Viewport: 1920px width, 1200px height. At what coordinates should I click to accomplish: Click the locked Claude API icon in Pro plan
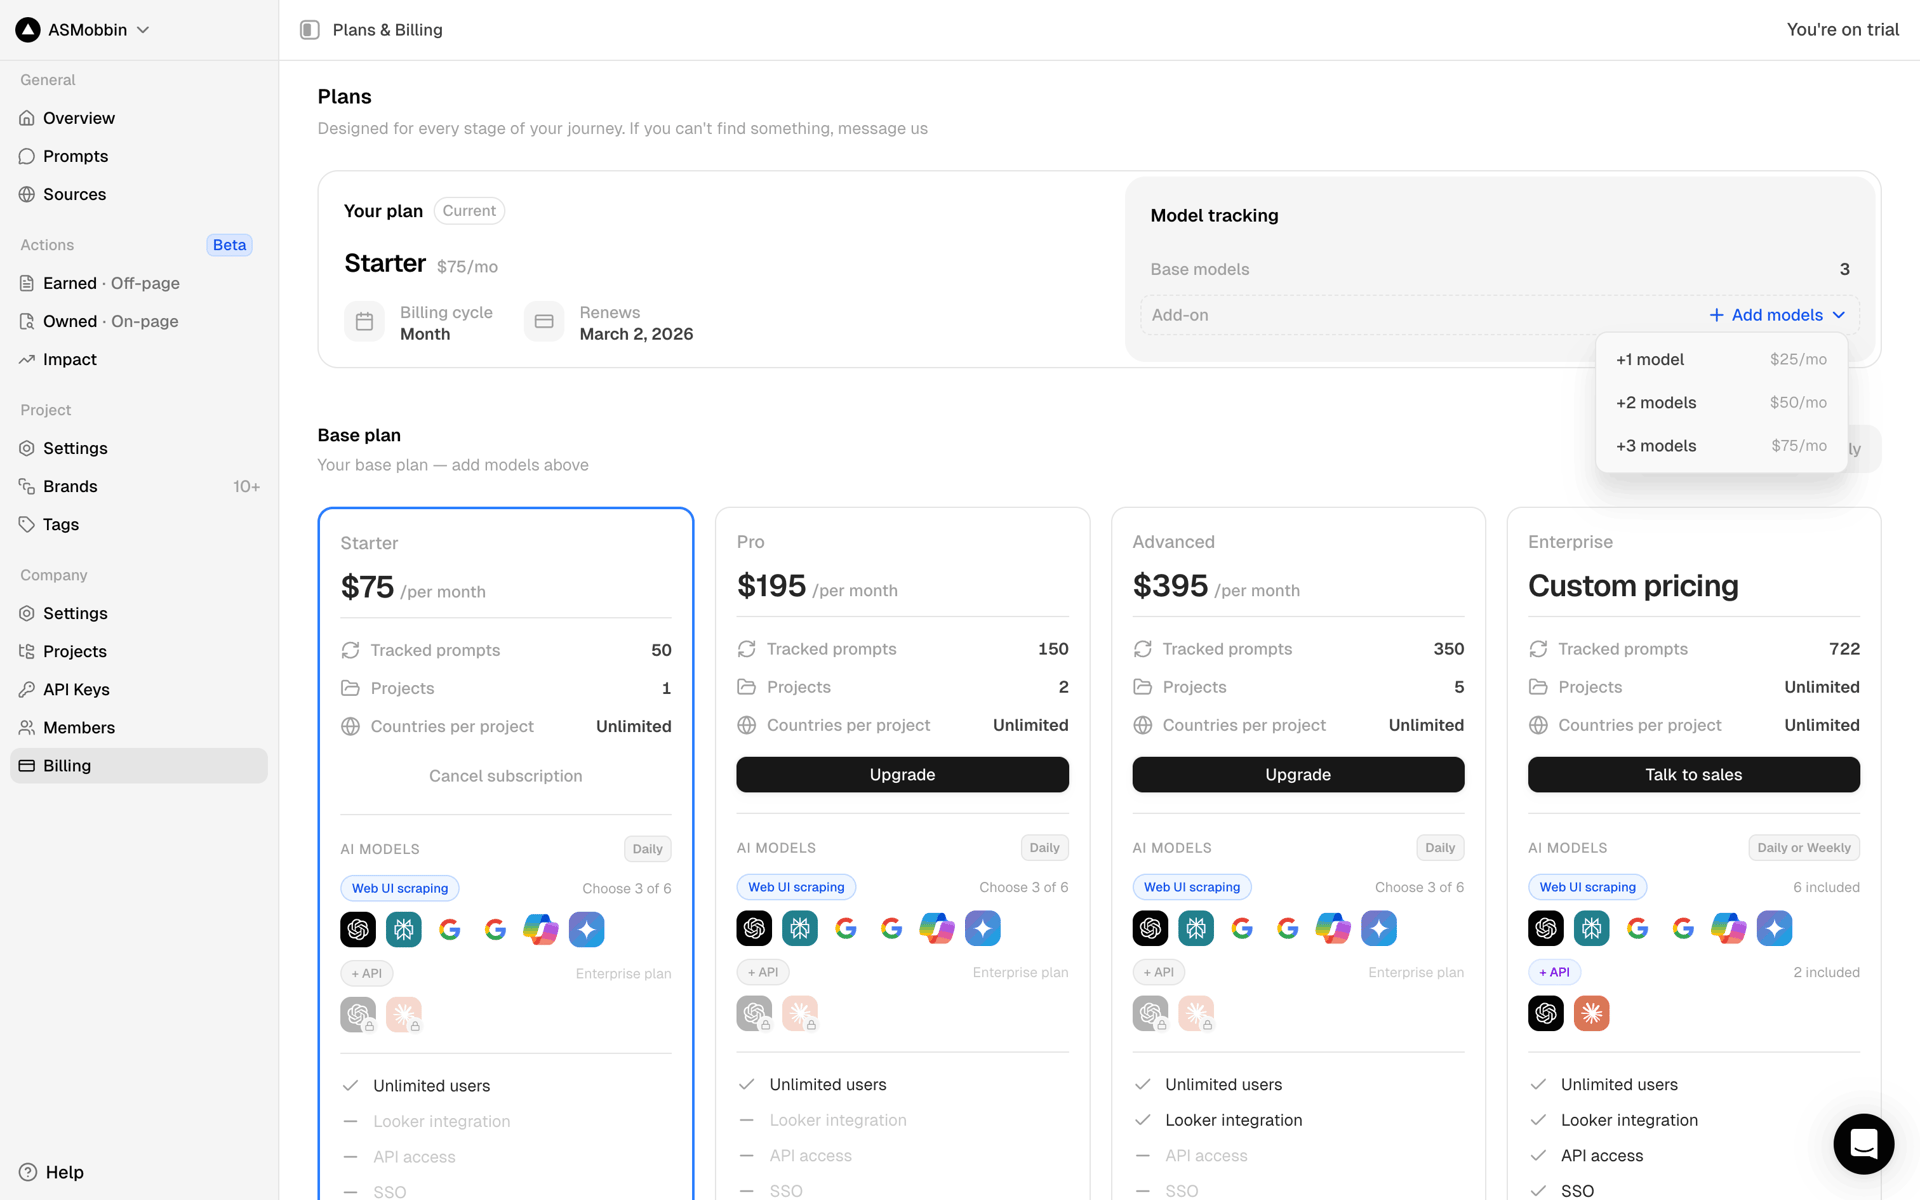(800, 1014)
